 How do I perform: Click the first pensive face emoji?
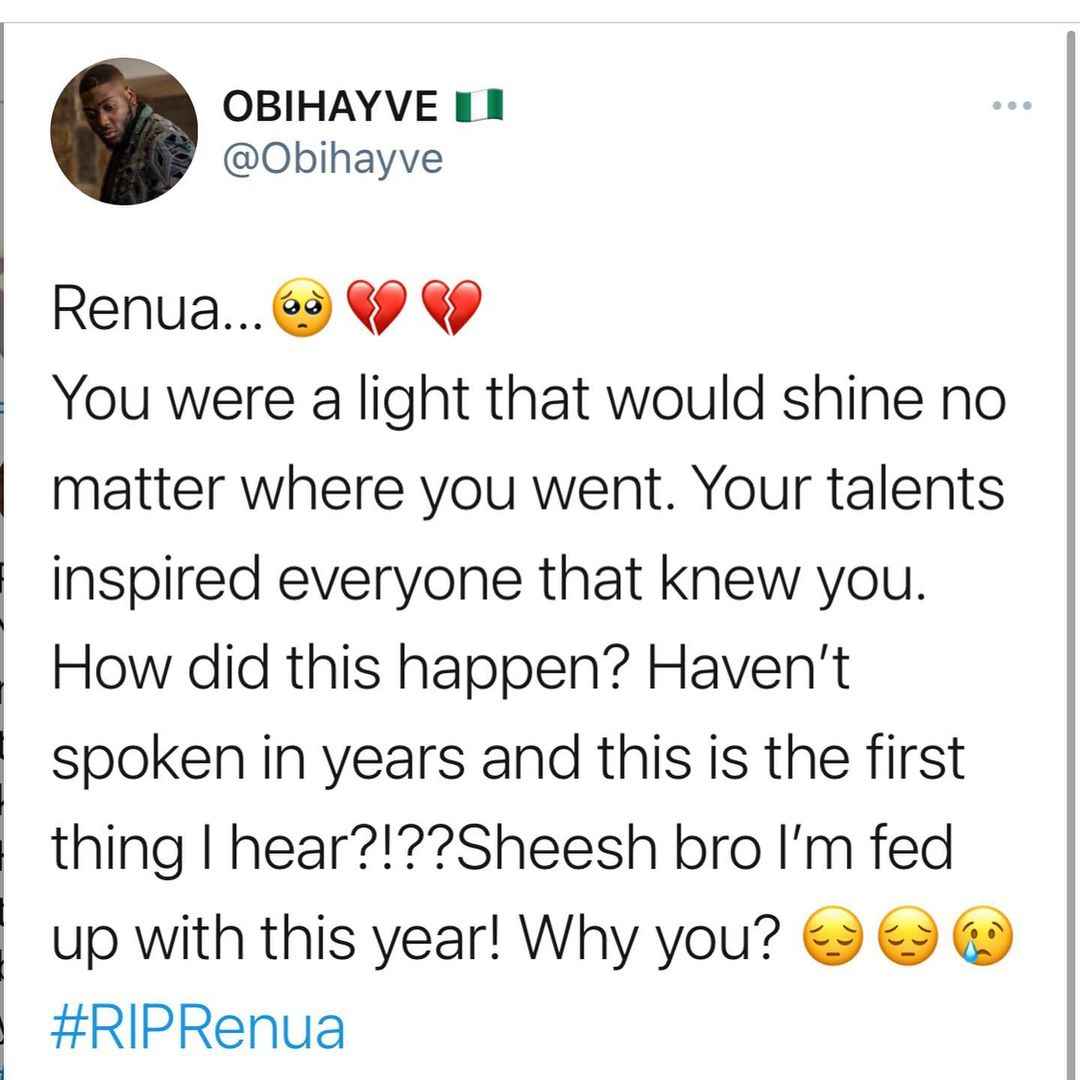coord(832,939)
